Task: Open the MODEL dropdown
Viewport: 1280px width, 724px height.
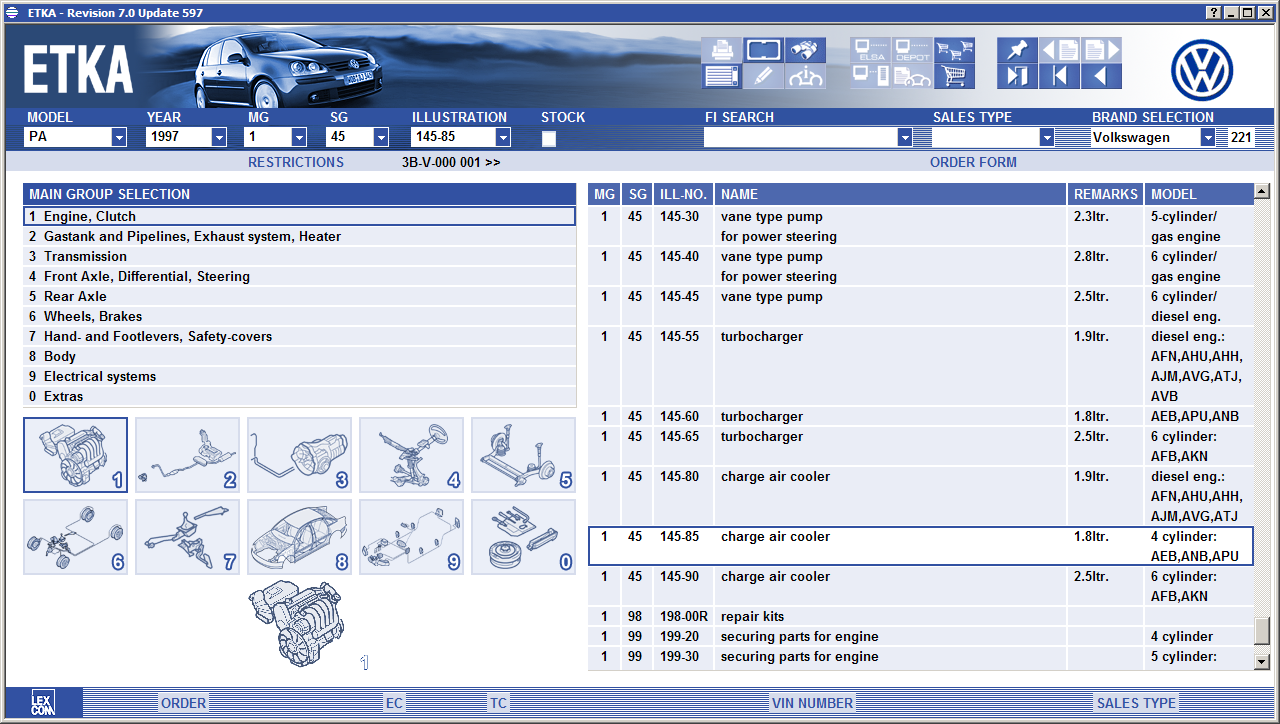Action: 119,138
